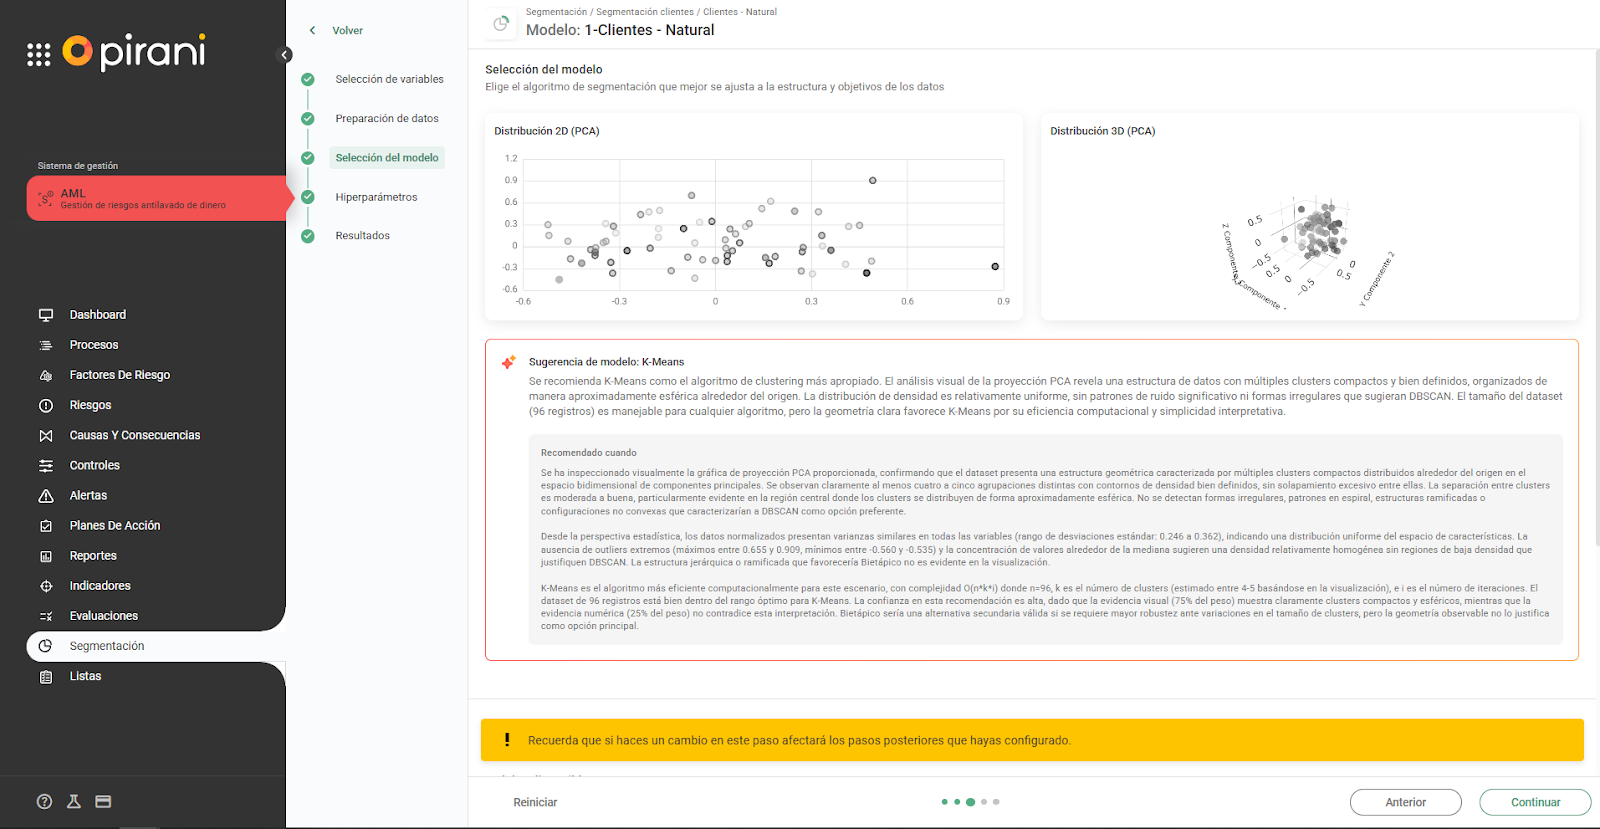Jump to the Hiperparámetros step checkmark

click(308, 197)
